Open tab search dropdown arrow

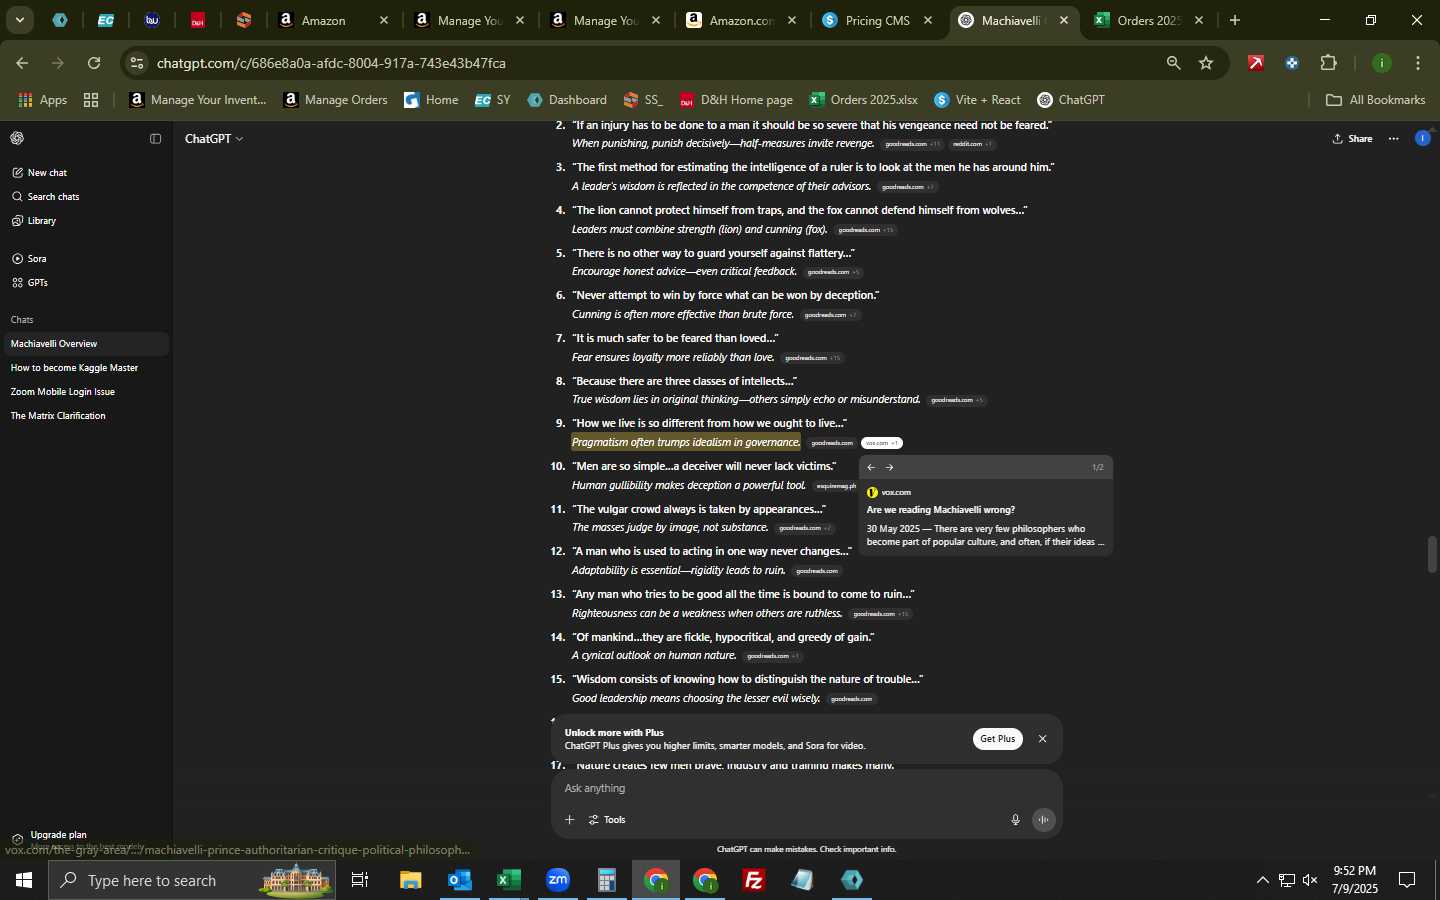click(19, 20)
